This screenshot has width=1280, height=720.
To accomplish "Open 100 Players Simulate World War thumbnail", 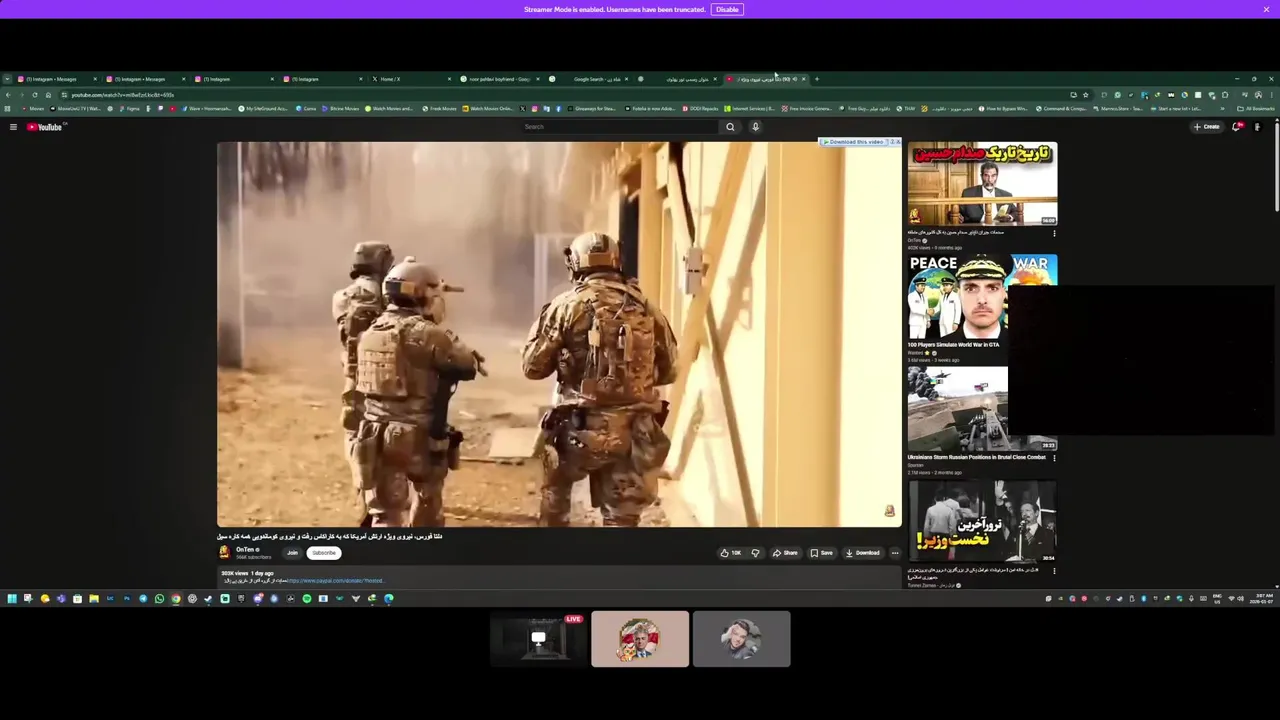I will coord(982,296).
